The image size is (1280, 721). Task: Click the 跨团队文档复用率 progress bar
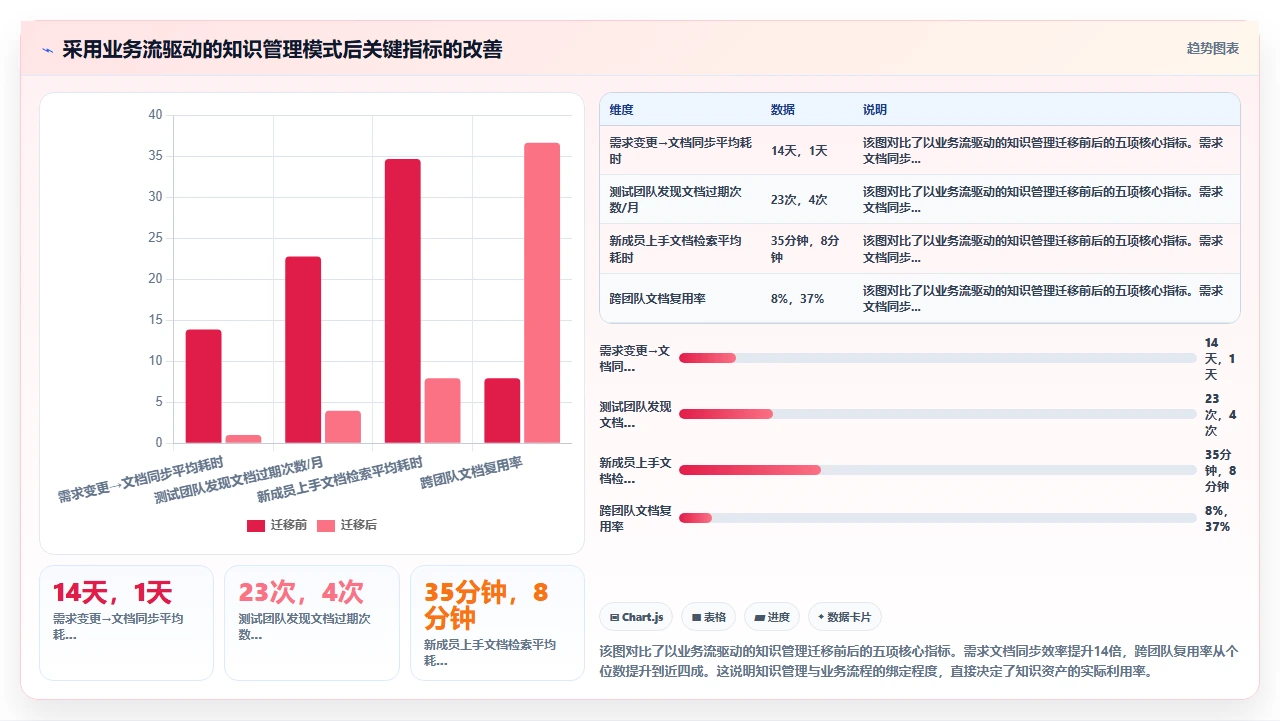point(938,518)
